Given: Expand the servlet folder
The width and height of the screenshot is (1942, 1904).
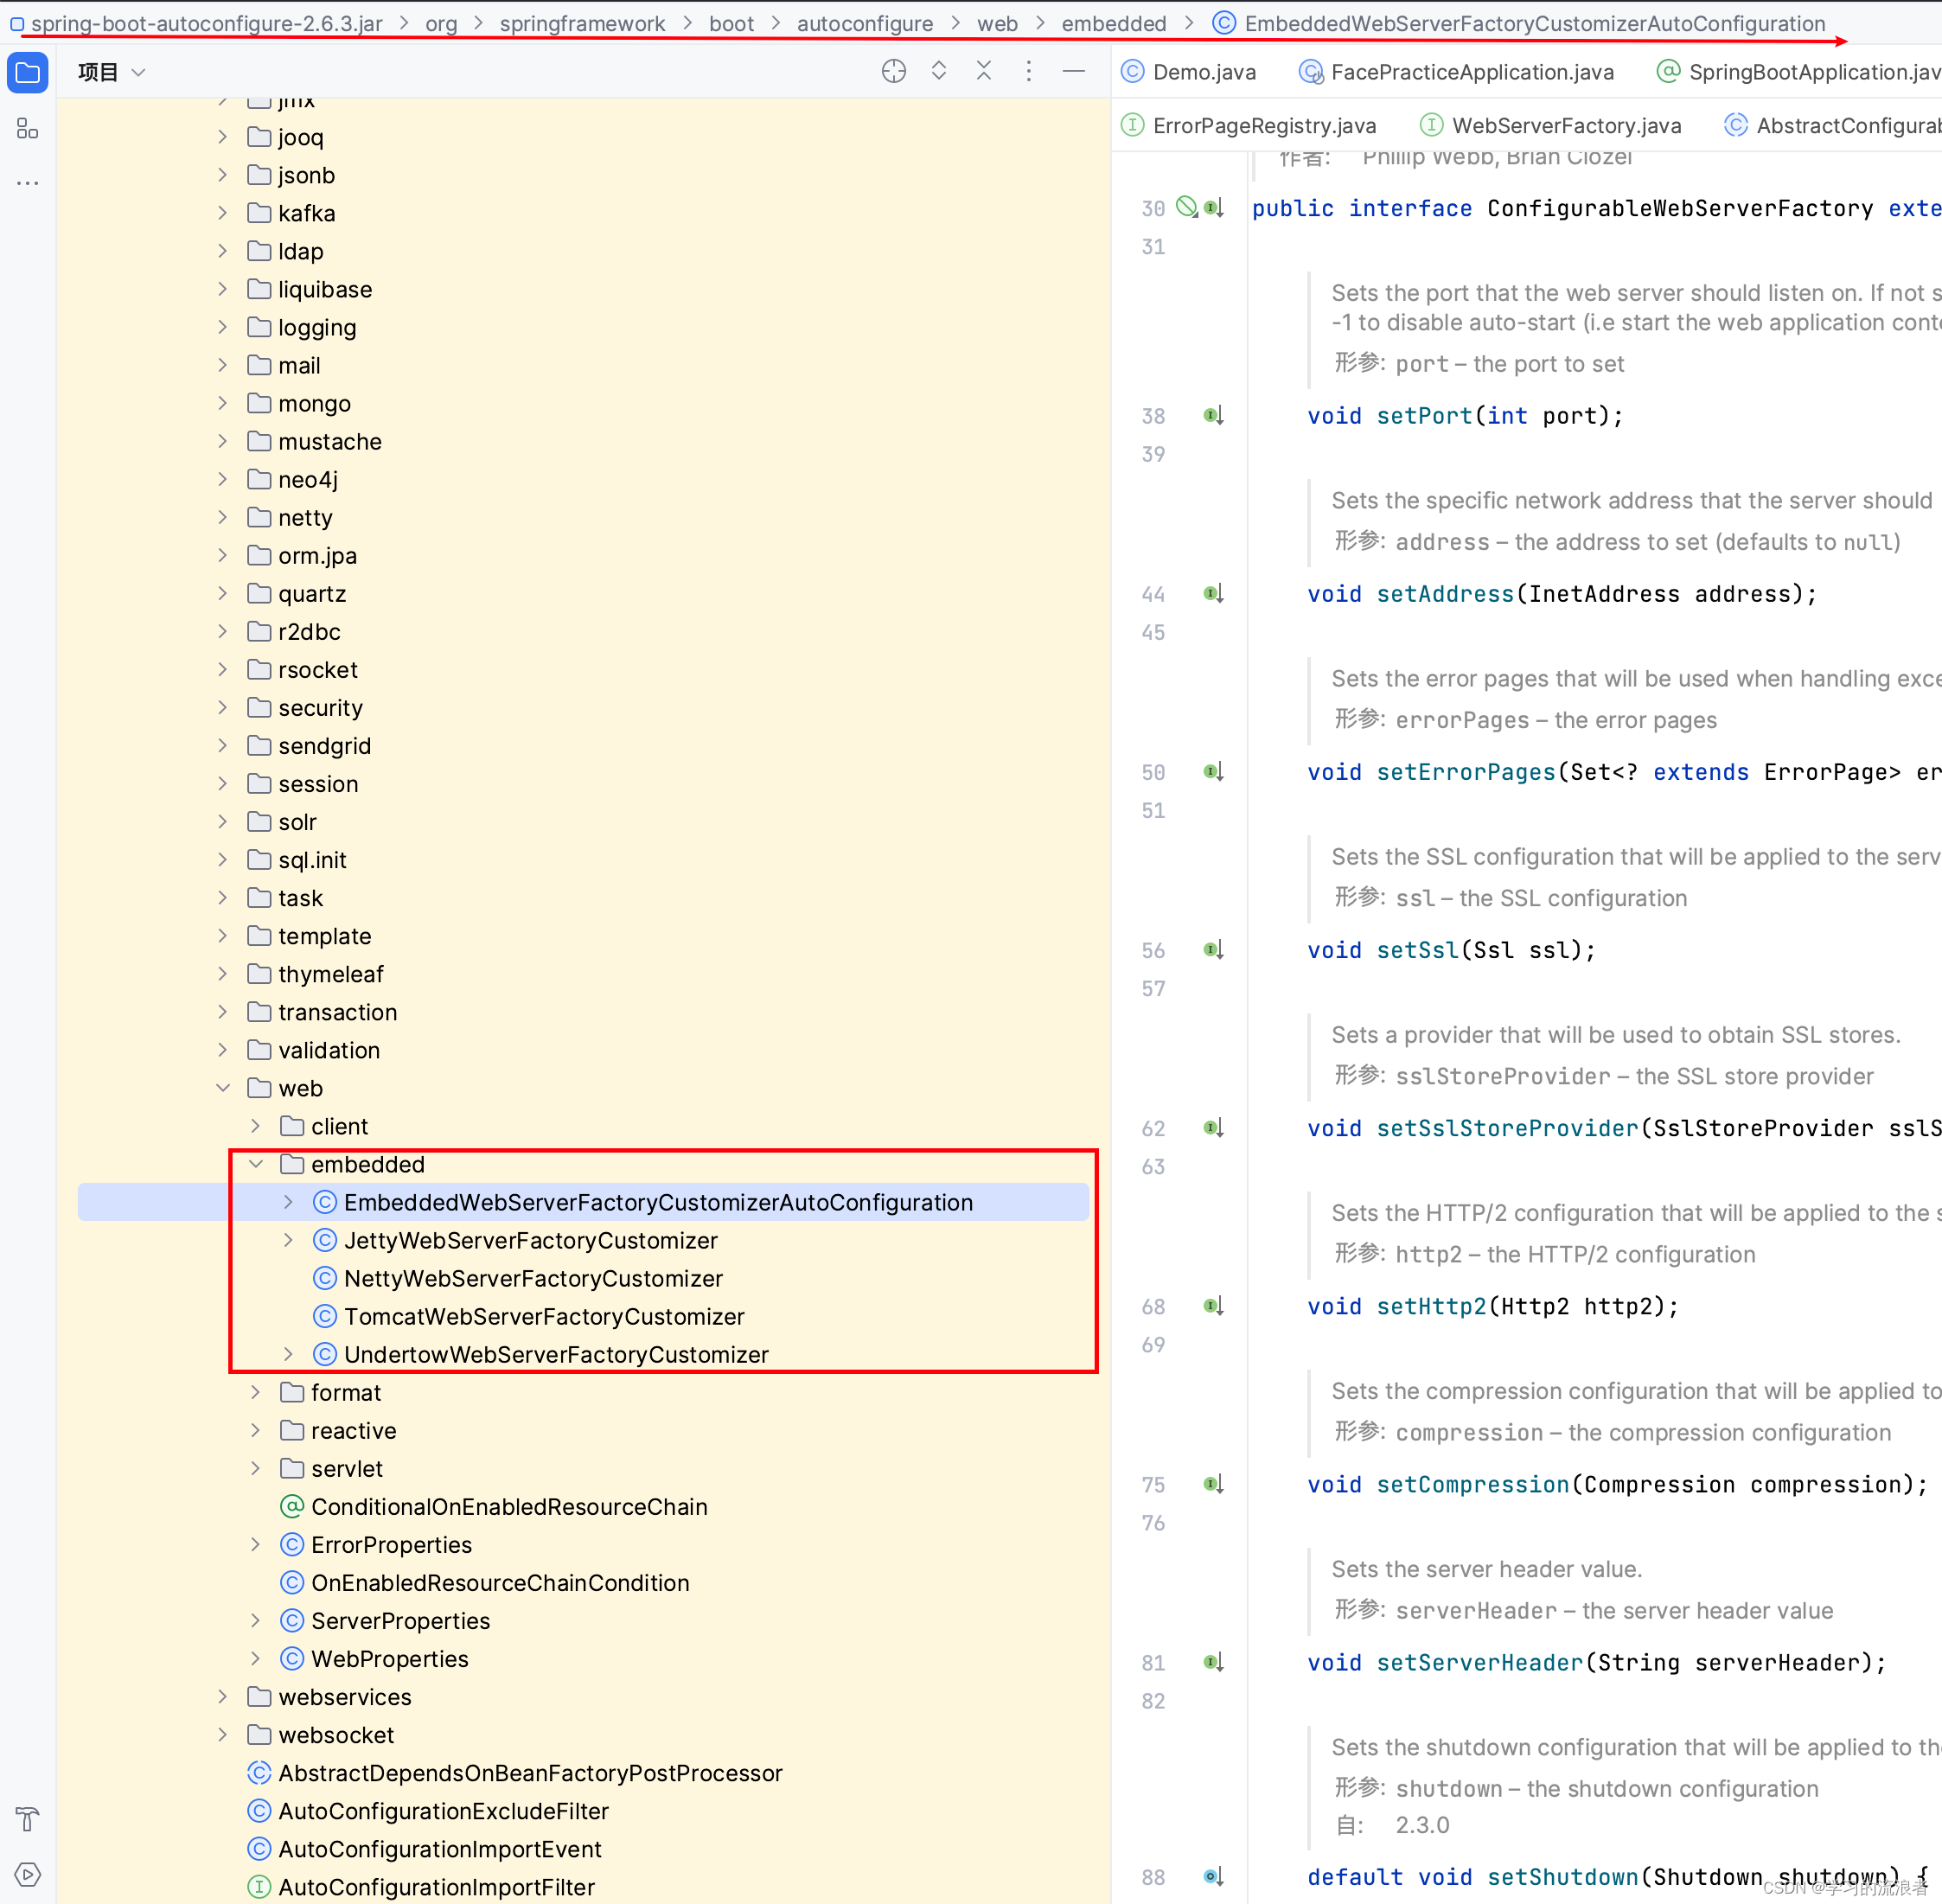Looking at the screenshot, I should point(256,1468).
